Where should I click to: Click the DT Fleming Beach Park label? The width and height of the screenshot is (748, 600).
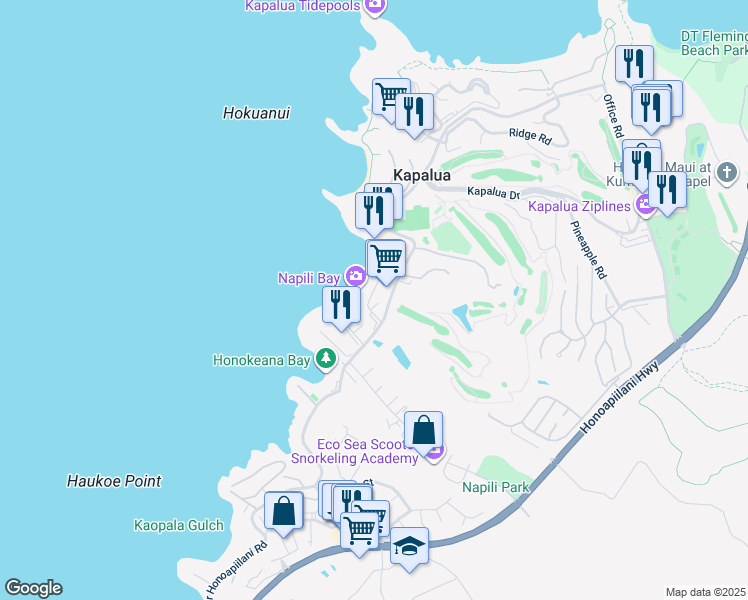point(714,43)
